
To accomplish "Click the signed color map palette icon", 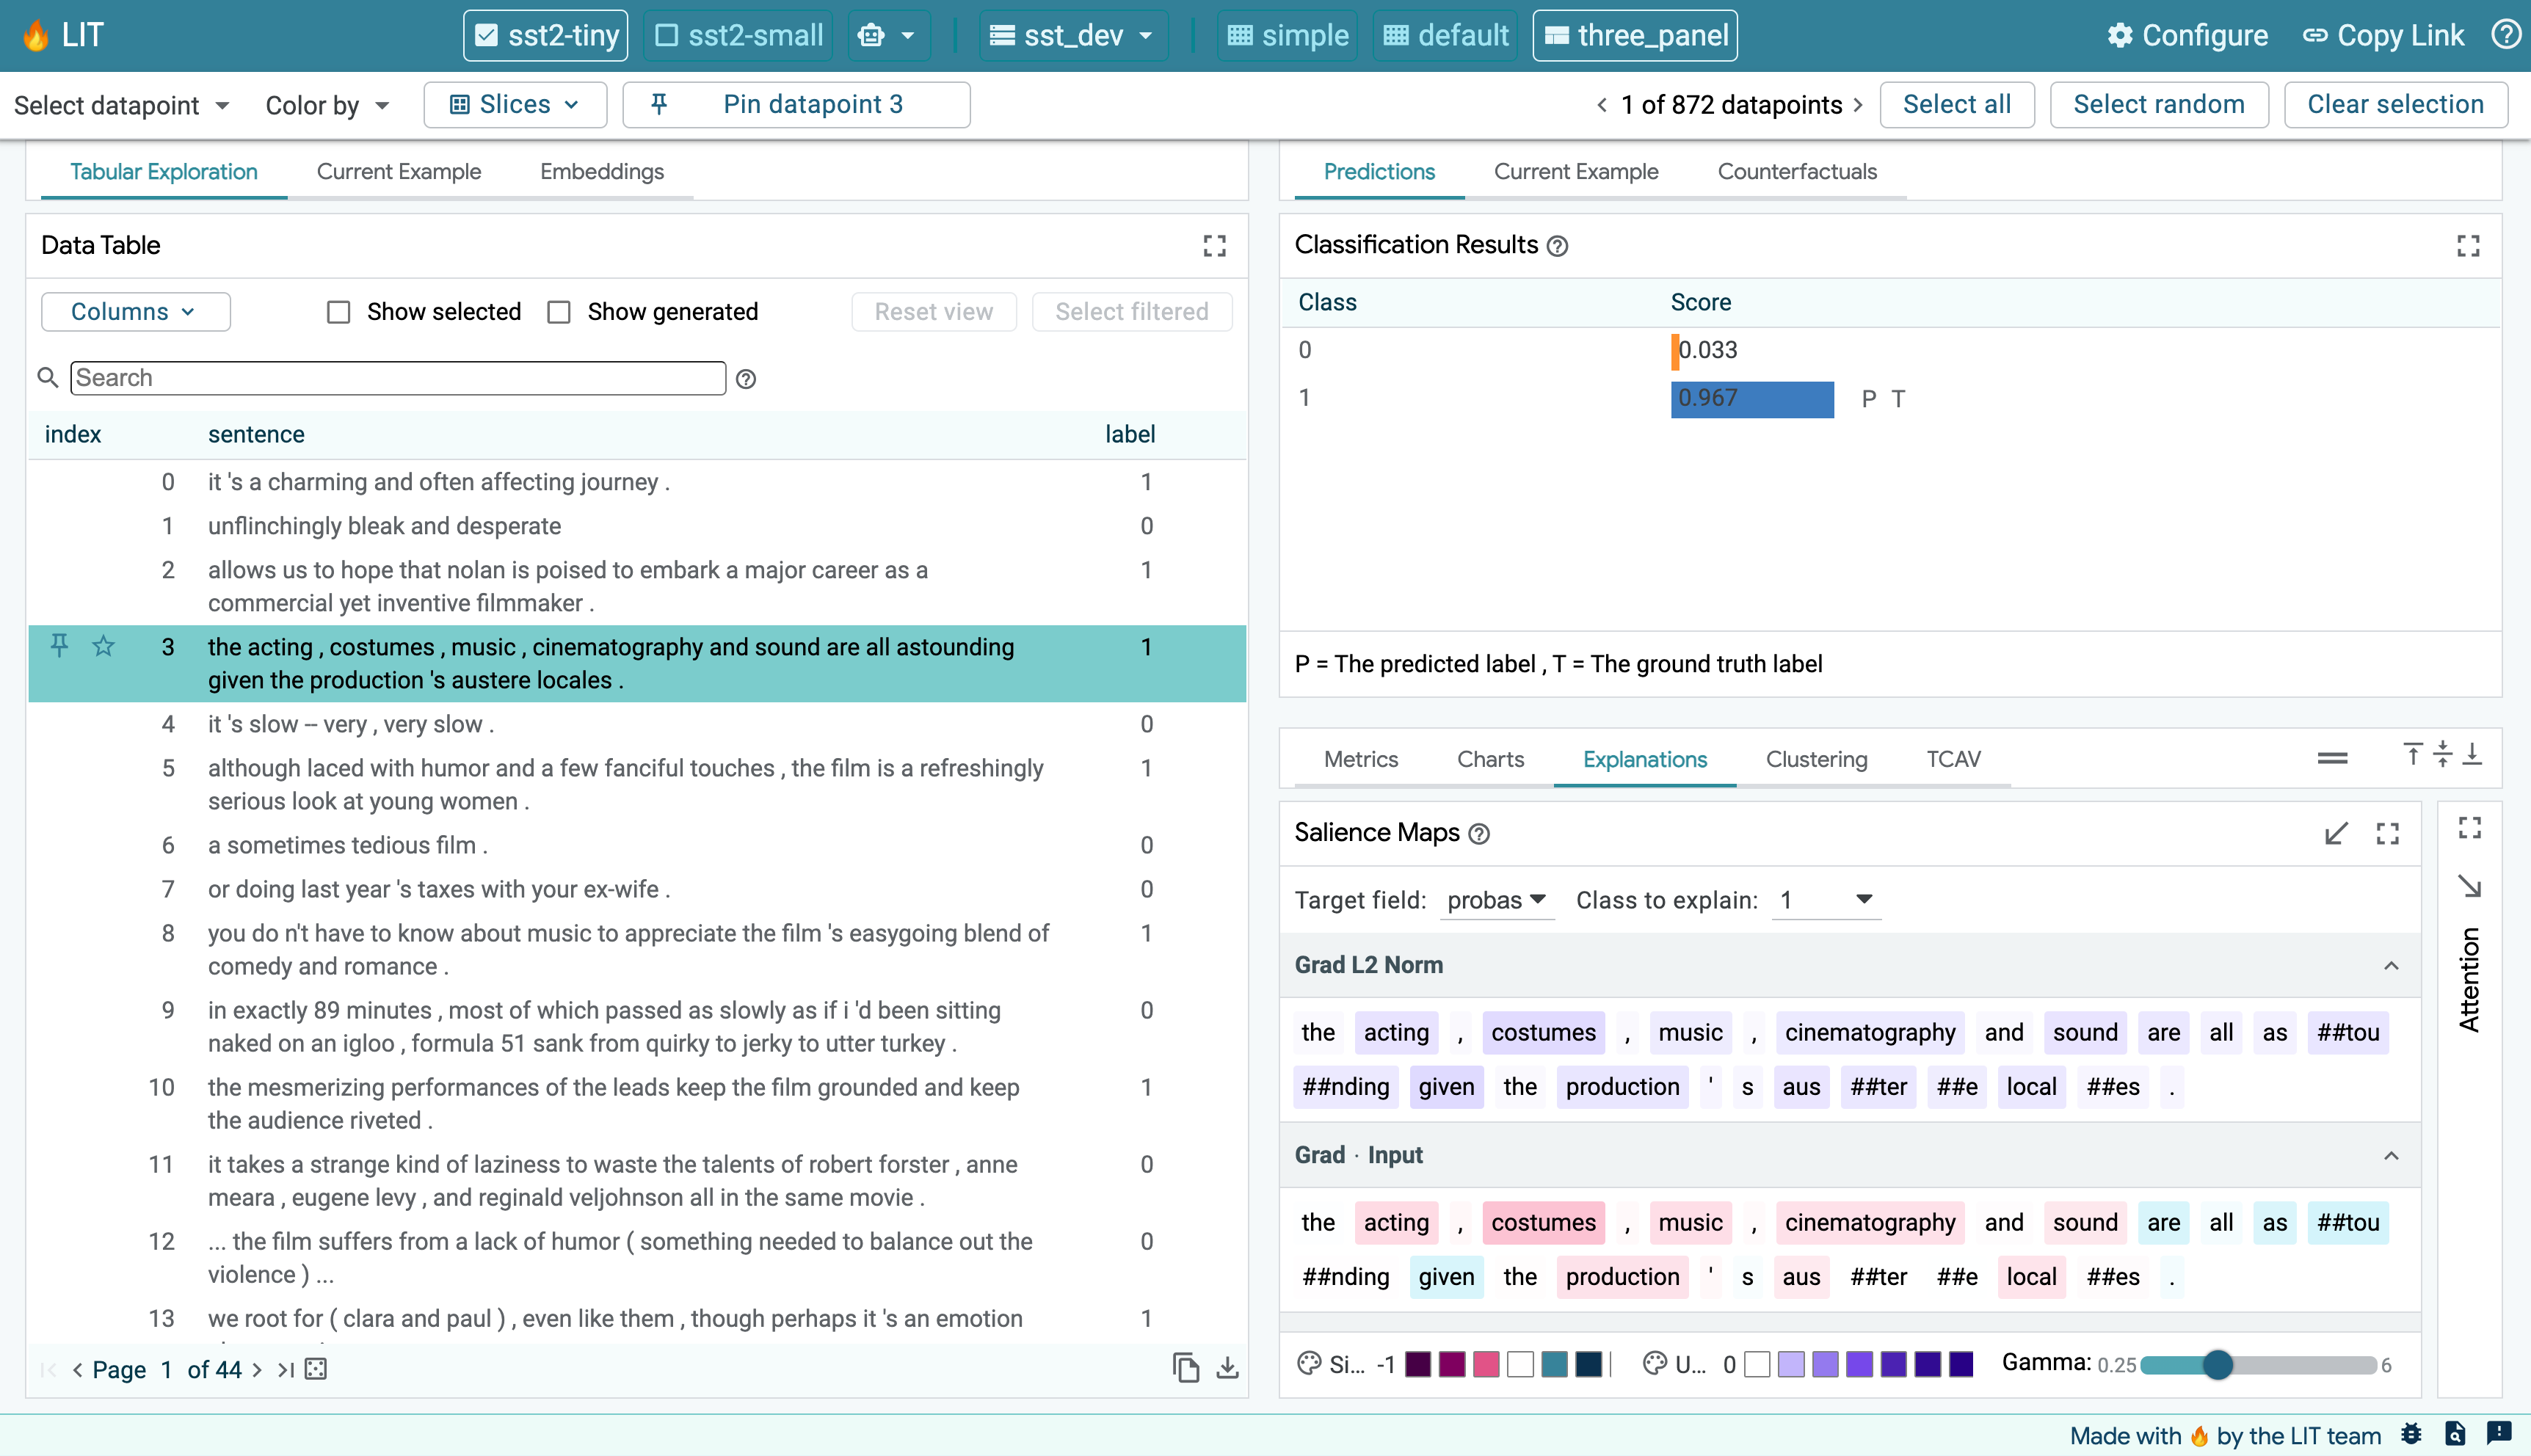I will [x=1309, y=1364].
